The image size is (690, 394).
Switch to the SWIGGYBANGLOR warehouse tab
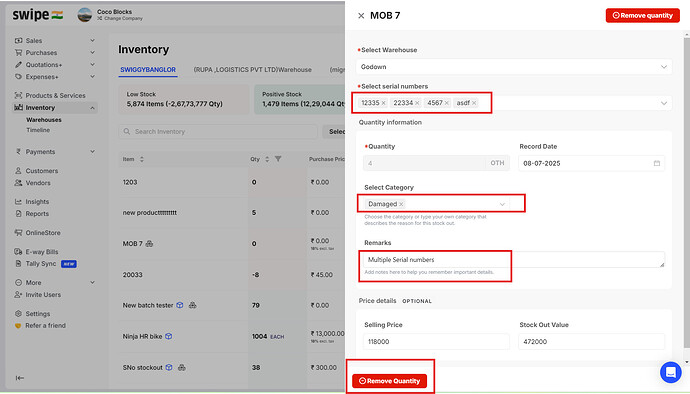tap(148, 70)
